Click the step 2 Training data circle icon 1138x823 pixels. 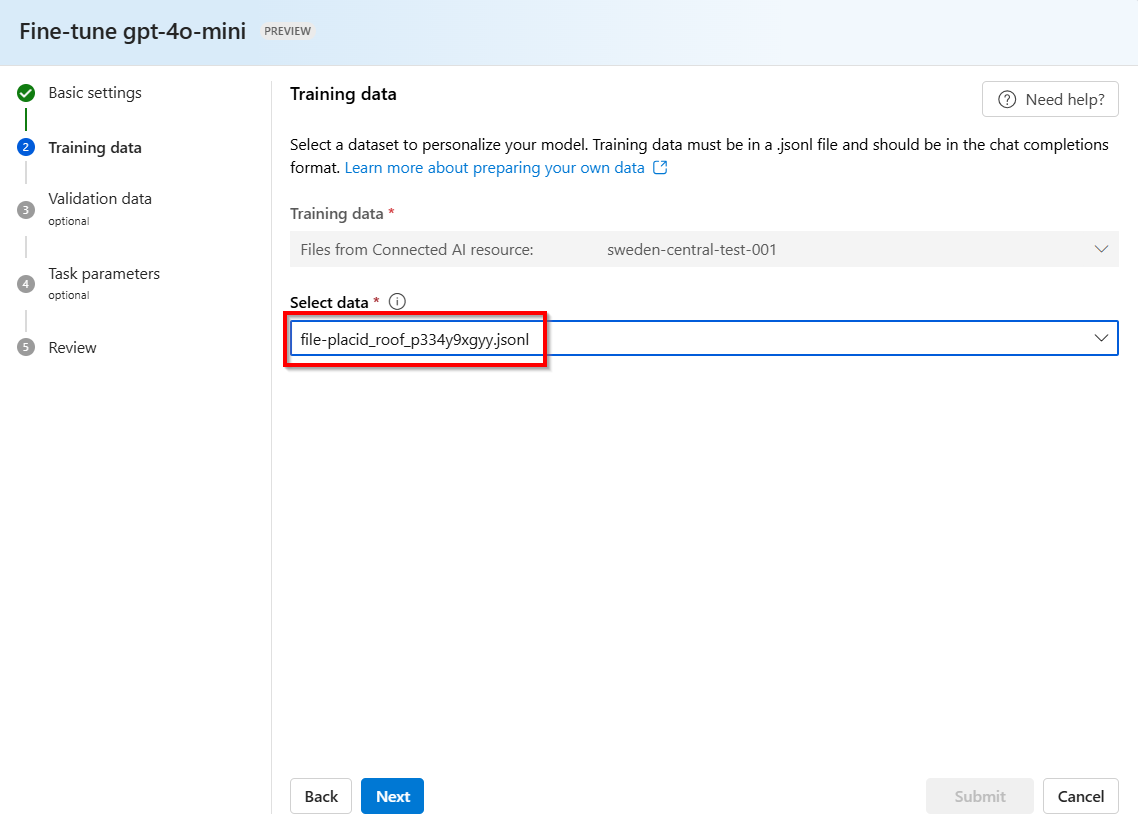(x=26, y=148)
